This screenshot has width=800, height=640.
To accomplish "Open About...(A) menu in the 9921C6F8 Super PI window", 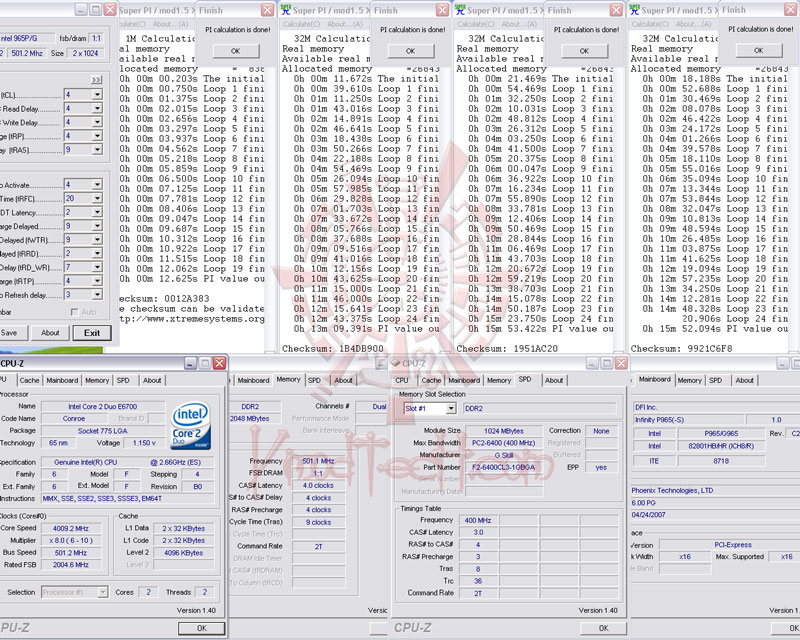I will 693,24.
